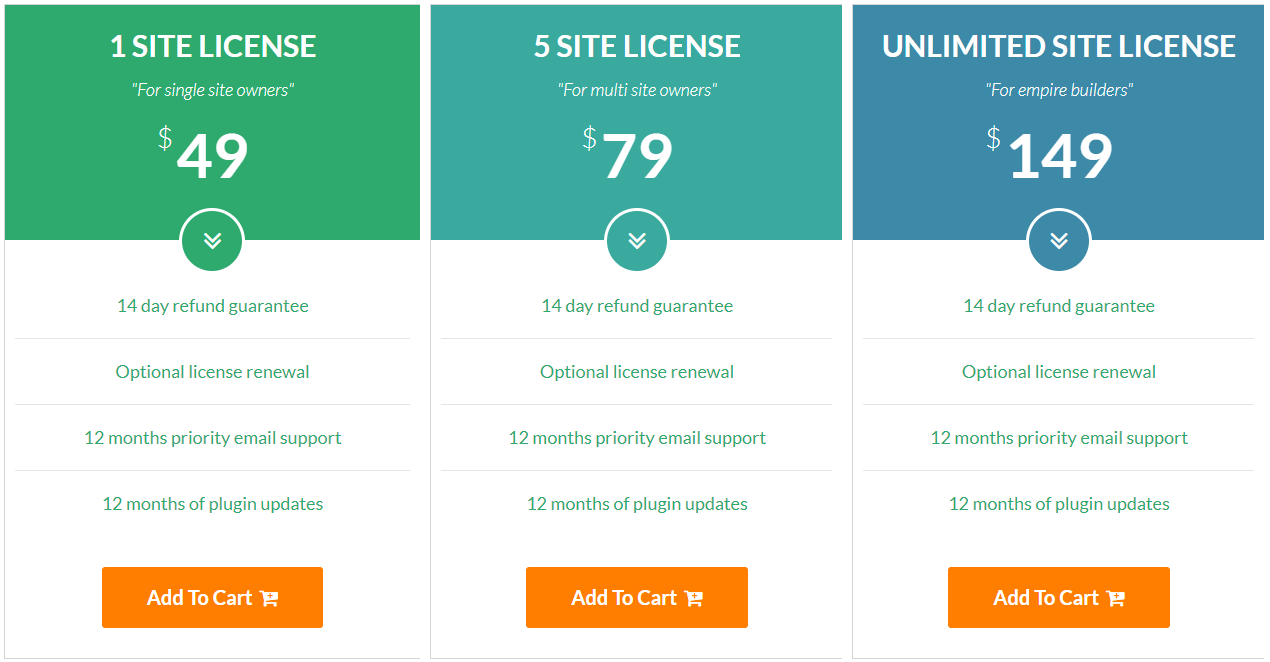Add the 1 Site License to cart

click(212, 597)
